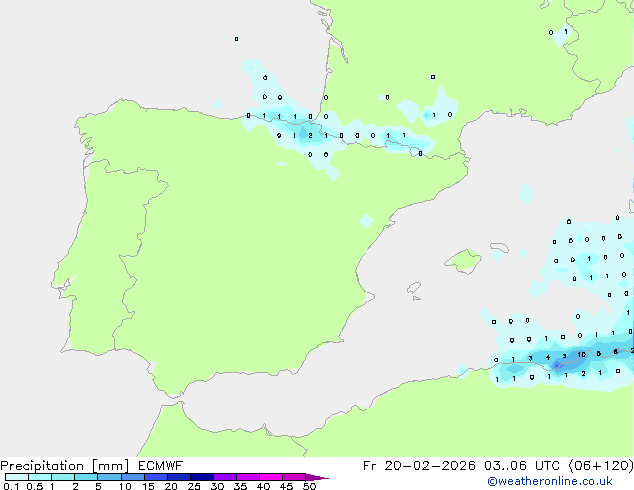634x490 pixels.
Task: Click the 30–35 mm purple legend swatch
Action: pyautogui.click(x=225, y=477)
